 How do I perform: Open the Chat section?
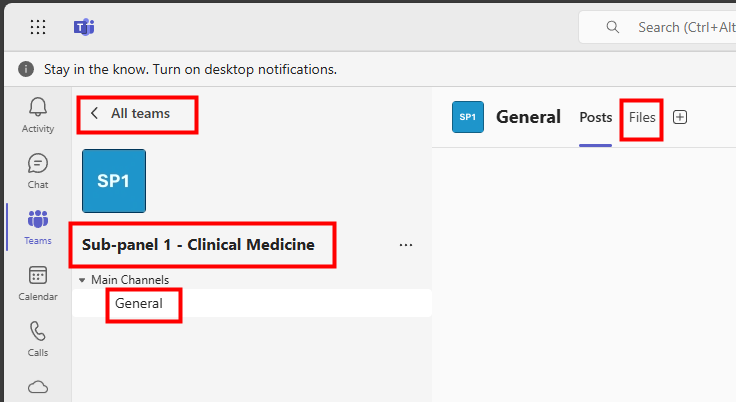coord(38,170)
